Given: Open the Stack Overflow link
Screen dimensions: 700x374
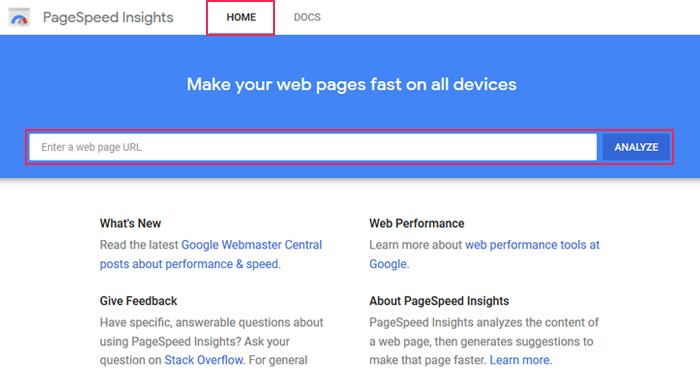Looking at the screenshot, I should coord(204,360).
